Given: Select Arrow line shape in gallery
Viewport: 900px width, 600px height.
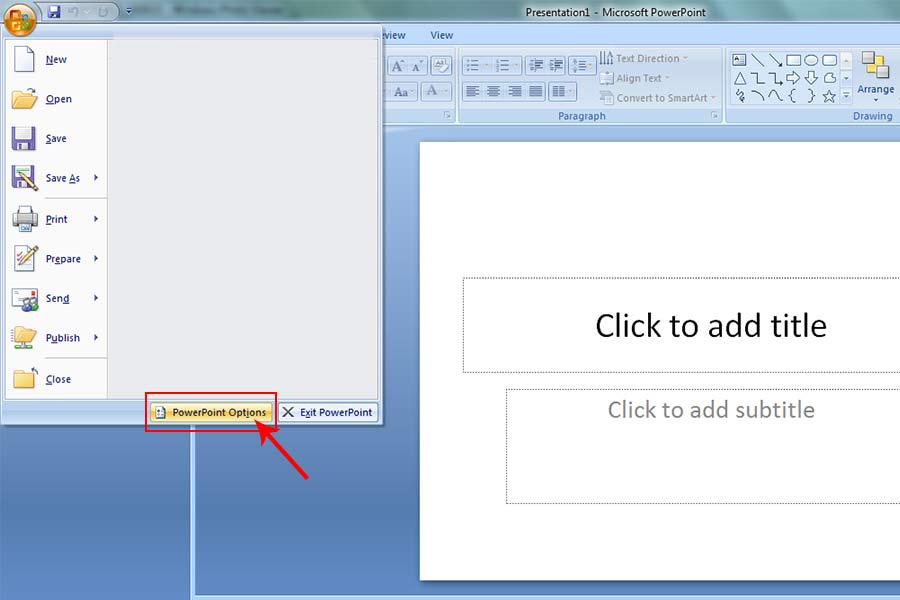Looking at the screenshot, I should pyautogui.click(x=775, y=60).
